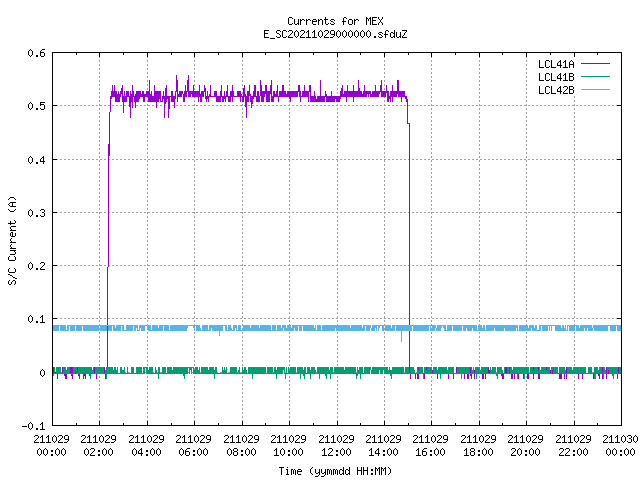Click the green LCL41B legend line sample

(x=595, y=77)
